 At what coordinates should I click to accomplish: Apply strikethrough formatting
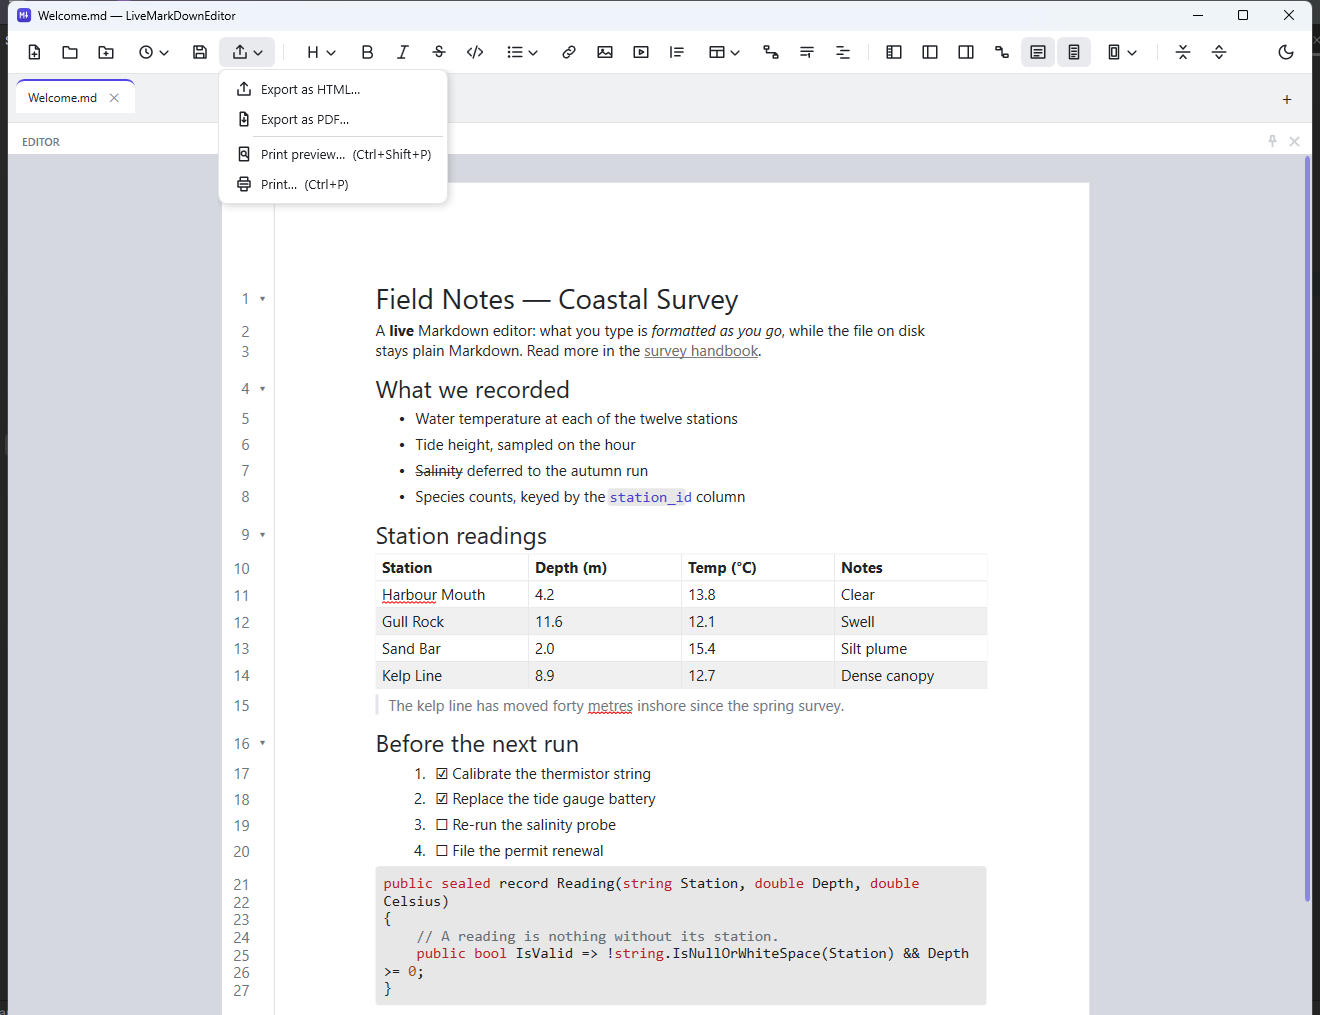click(439, 52)
